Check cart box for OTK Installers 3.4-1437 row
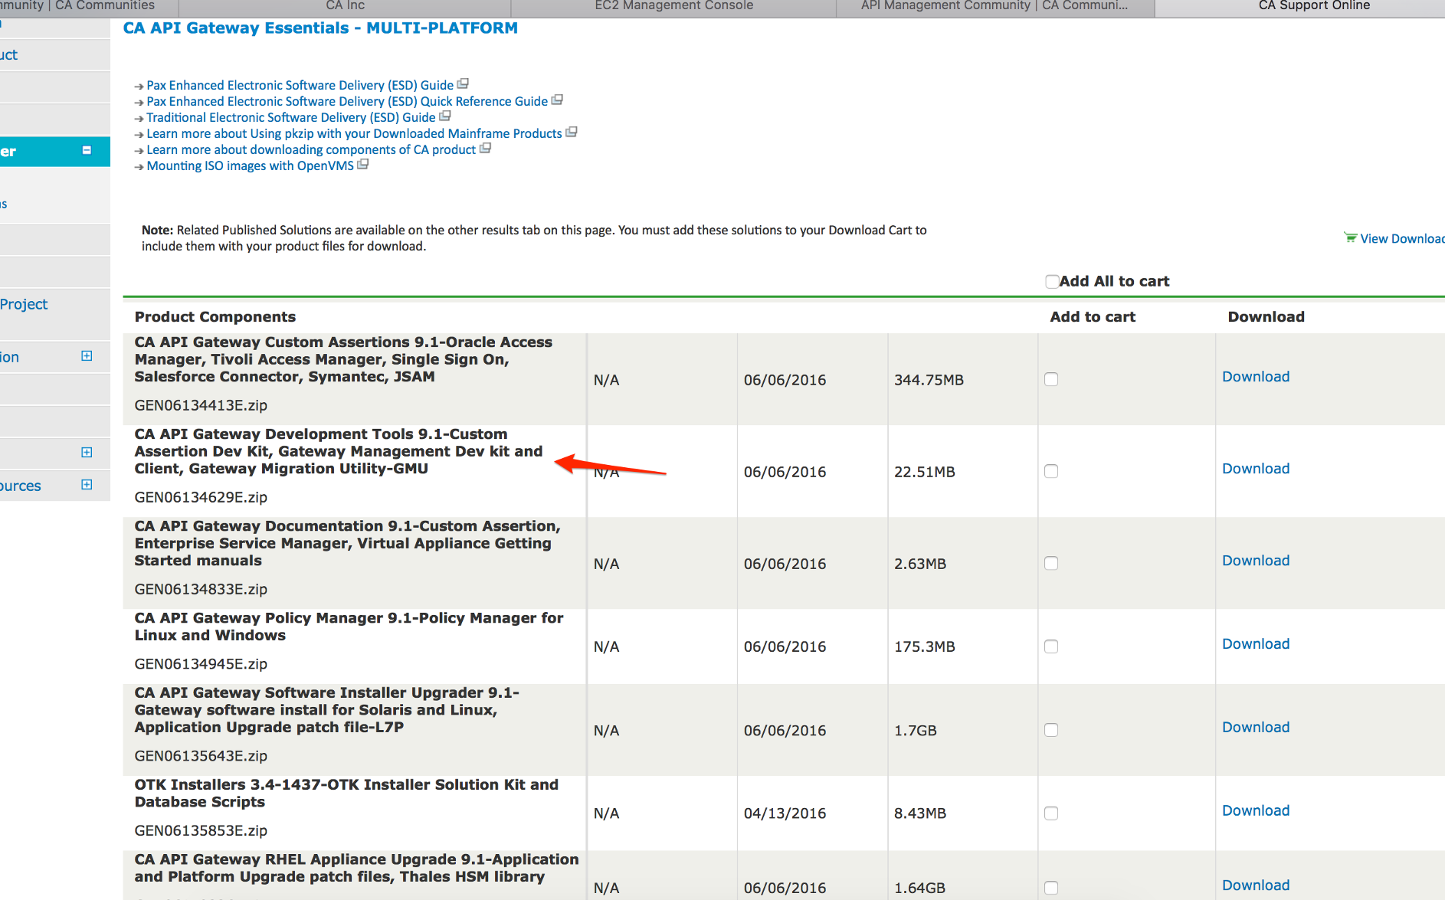 pyautogui.click(x=1051, y=813)
